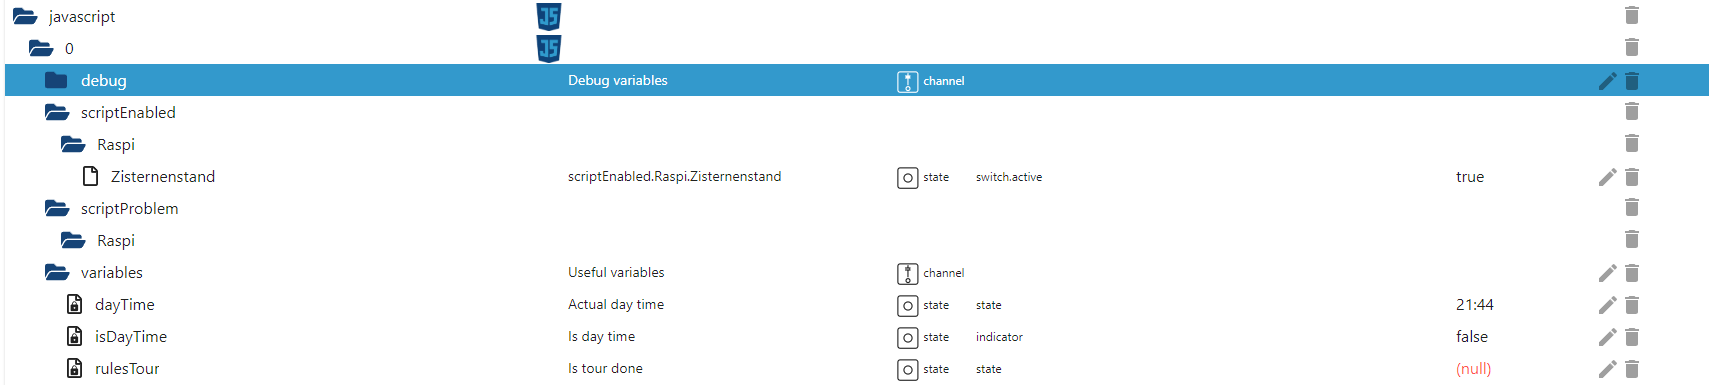This screenshot has width=1709, height=385.
Task: Delete the isDayTime state
Action: point(1632,337)
